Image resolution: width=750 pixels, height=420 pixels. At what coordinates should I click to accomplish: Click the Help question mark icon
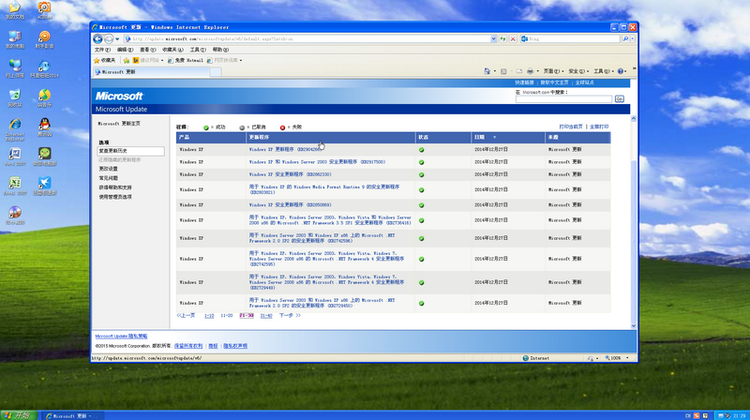click(620, 71)
